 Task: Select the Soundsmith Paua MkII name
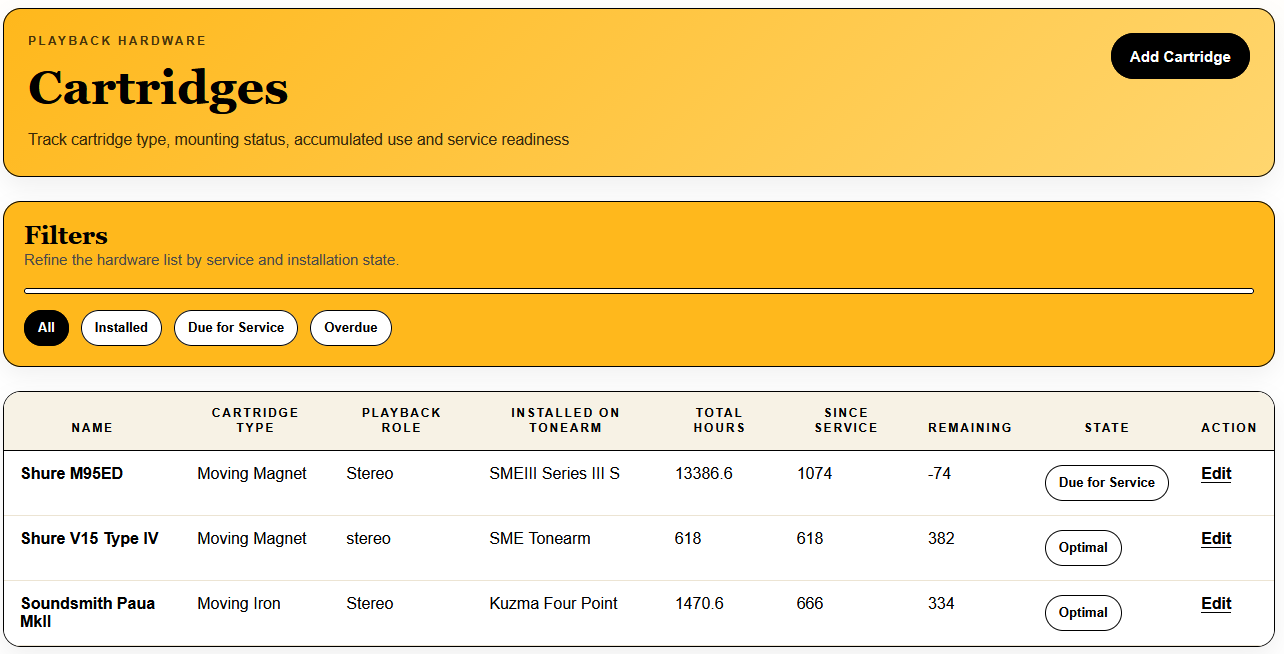(88, 612)
